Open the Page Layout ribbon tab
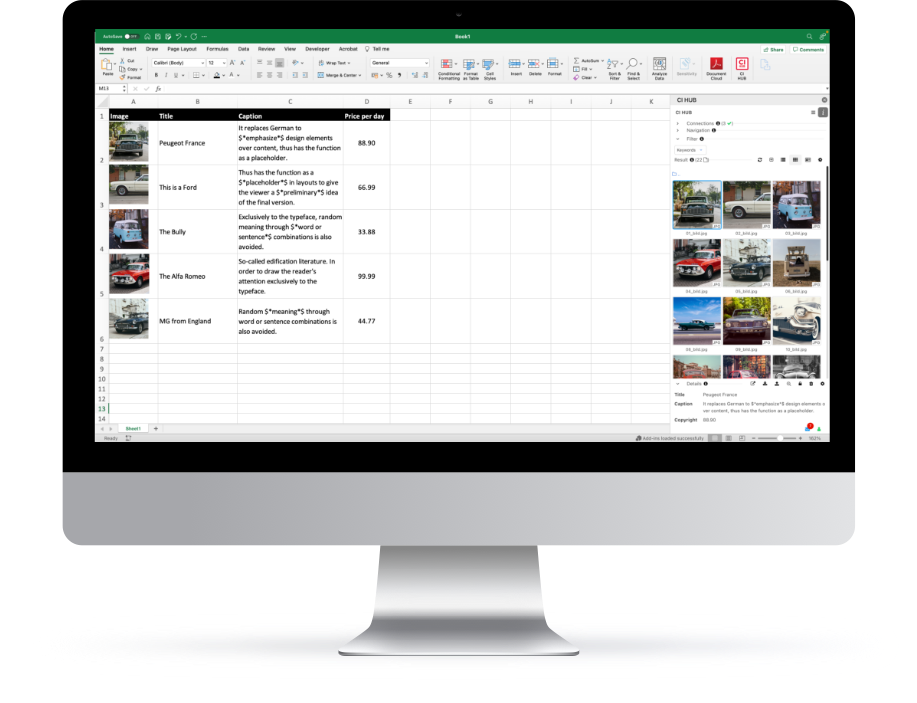This screenshot has width=917, height=703. coord(182,49)
